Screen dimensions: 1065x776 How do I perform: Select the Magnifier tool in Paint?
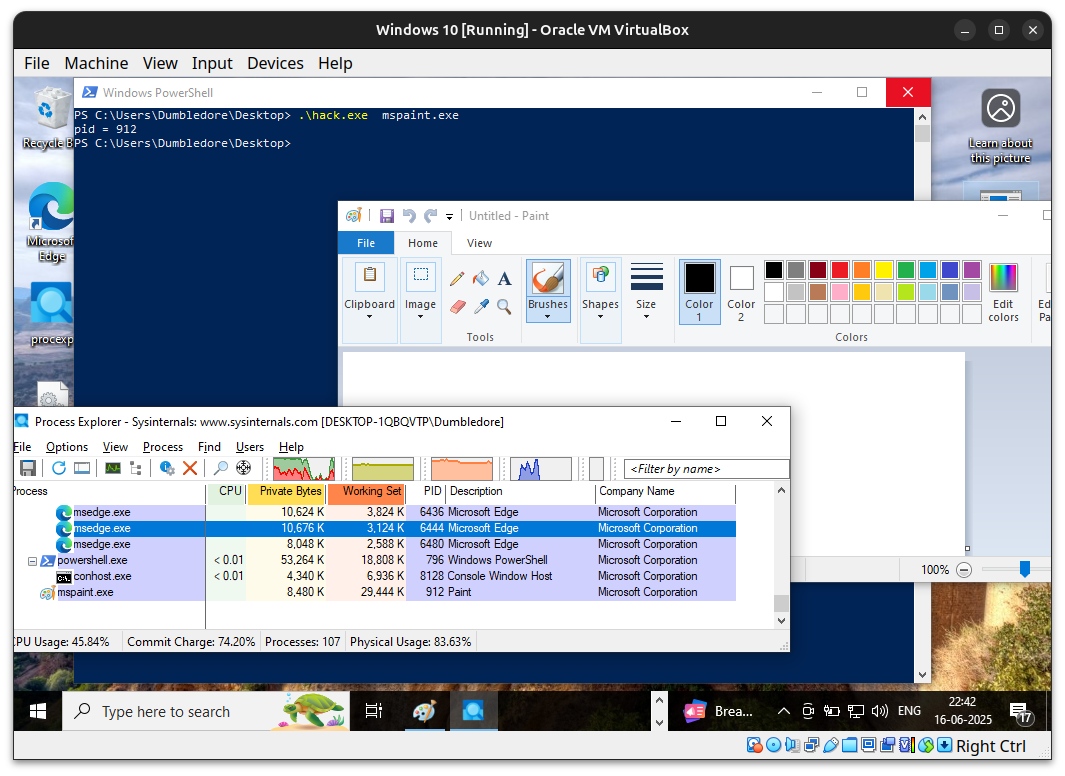point(504,307)
